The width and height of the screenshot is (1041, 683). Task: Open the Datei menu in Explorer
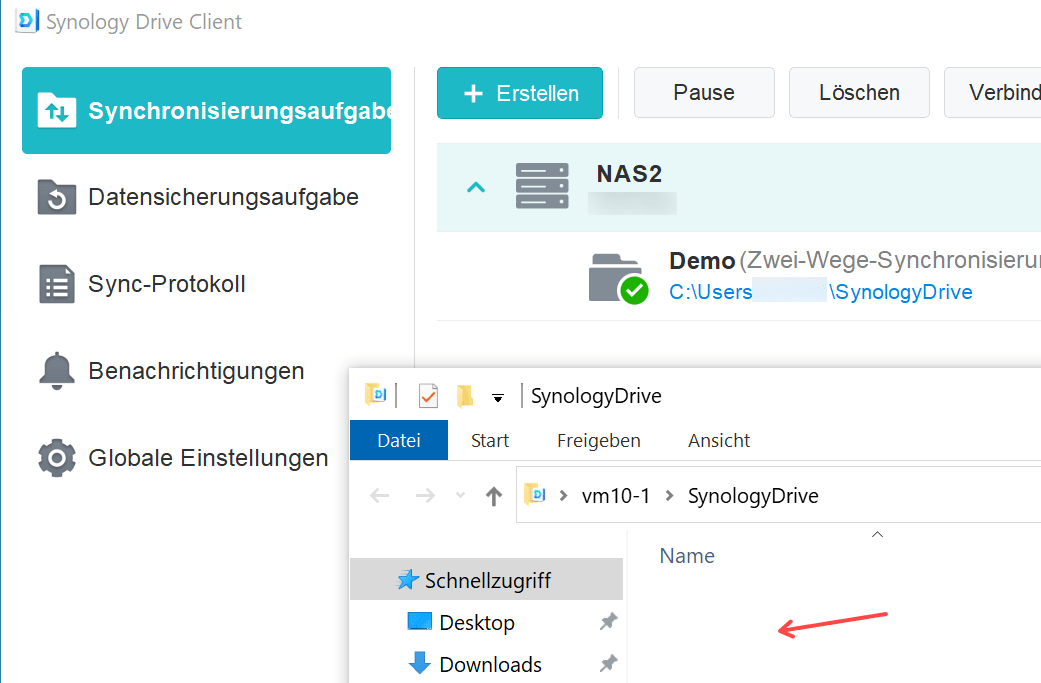[398, 440]
